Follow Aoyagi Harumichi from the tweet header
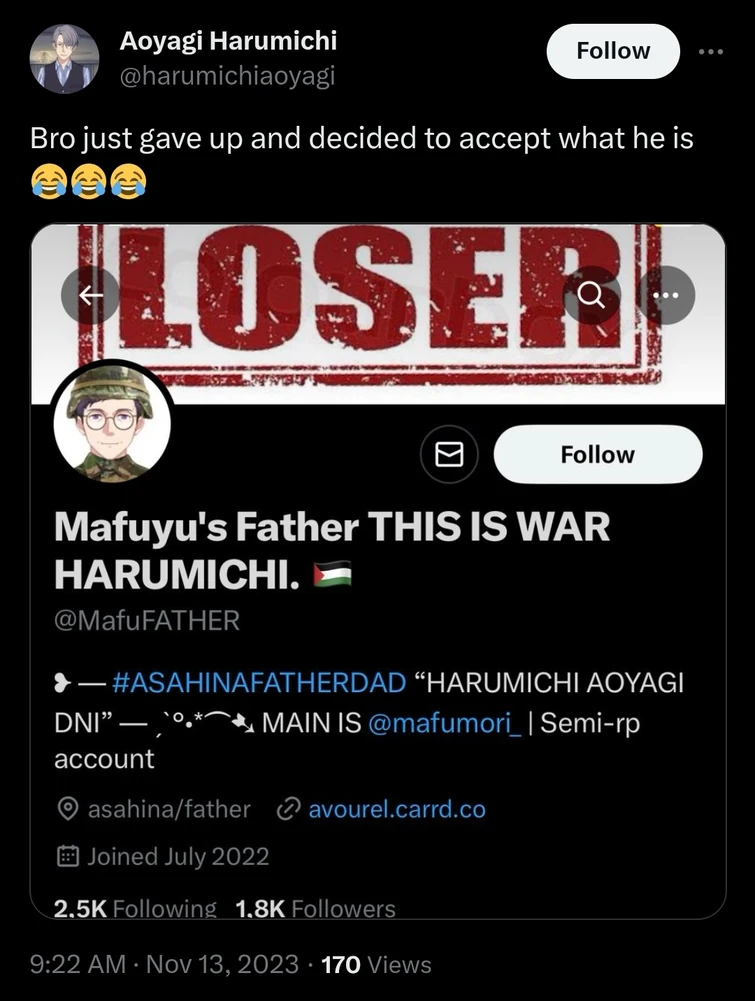Viewport: 755px width, 1001px height. click(x=613, y=51)
